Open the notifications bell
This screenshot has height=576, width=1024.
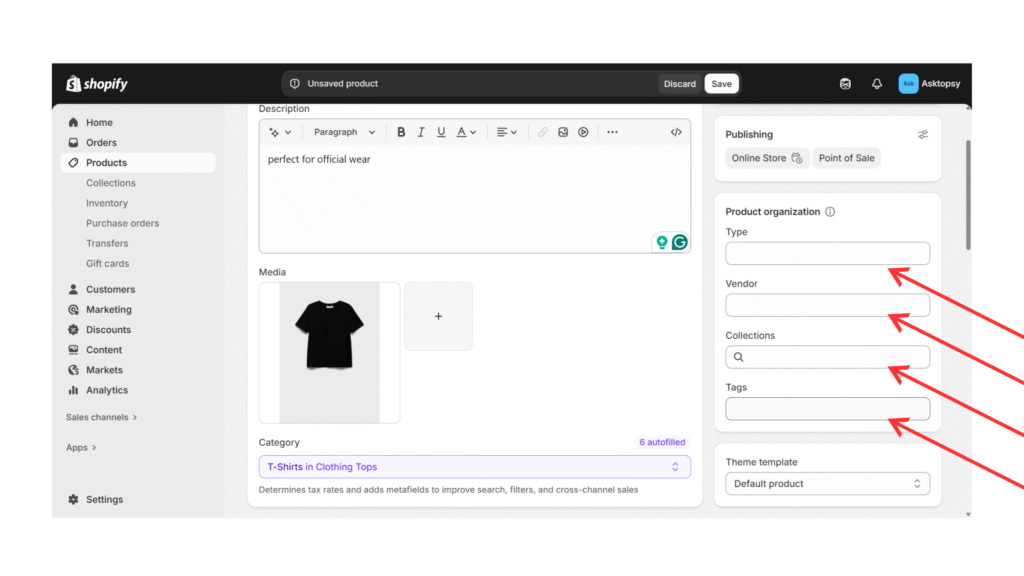(x=877, y=84)
